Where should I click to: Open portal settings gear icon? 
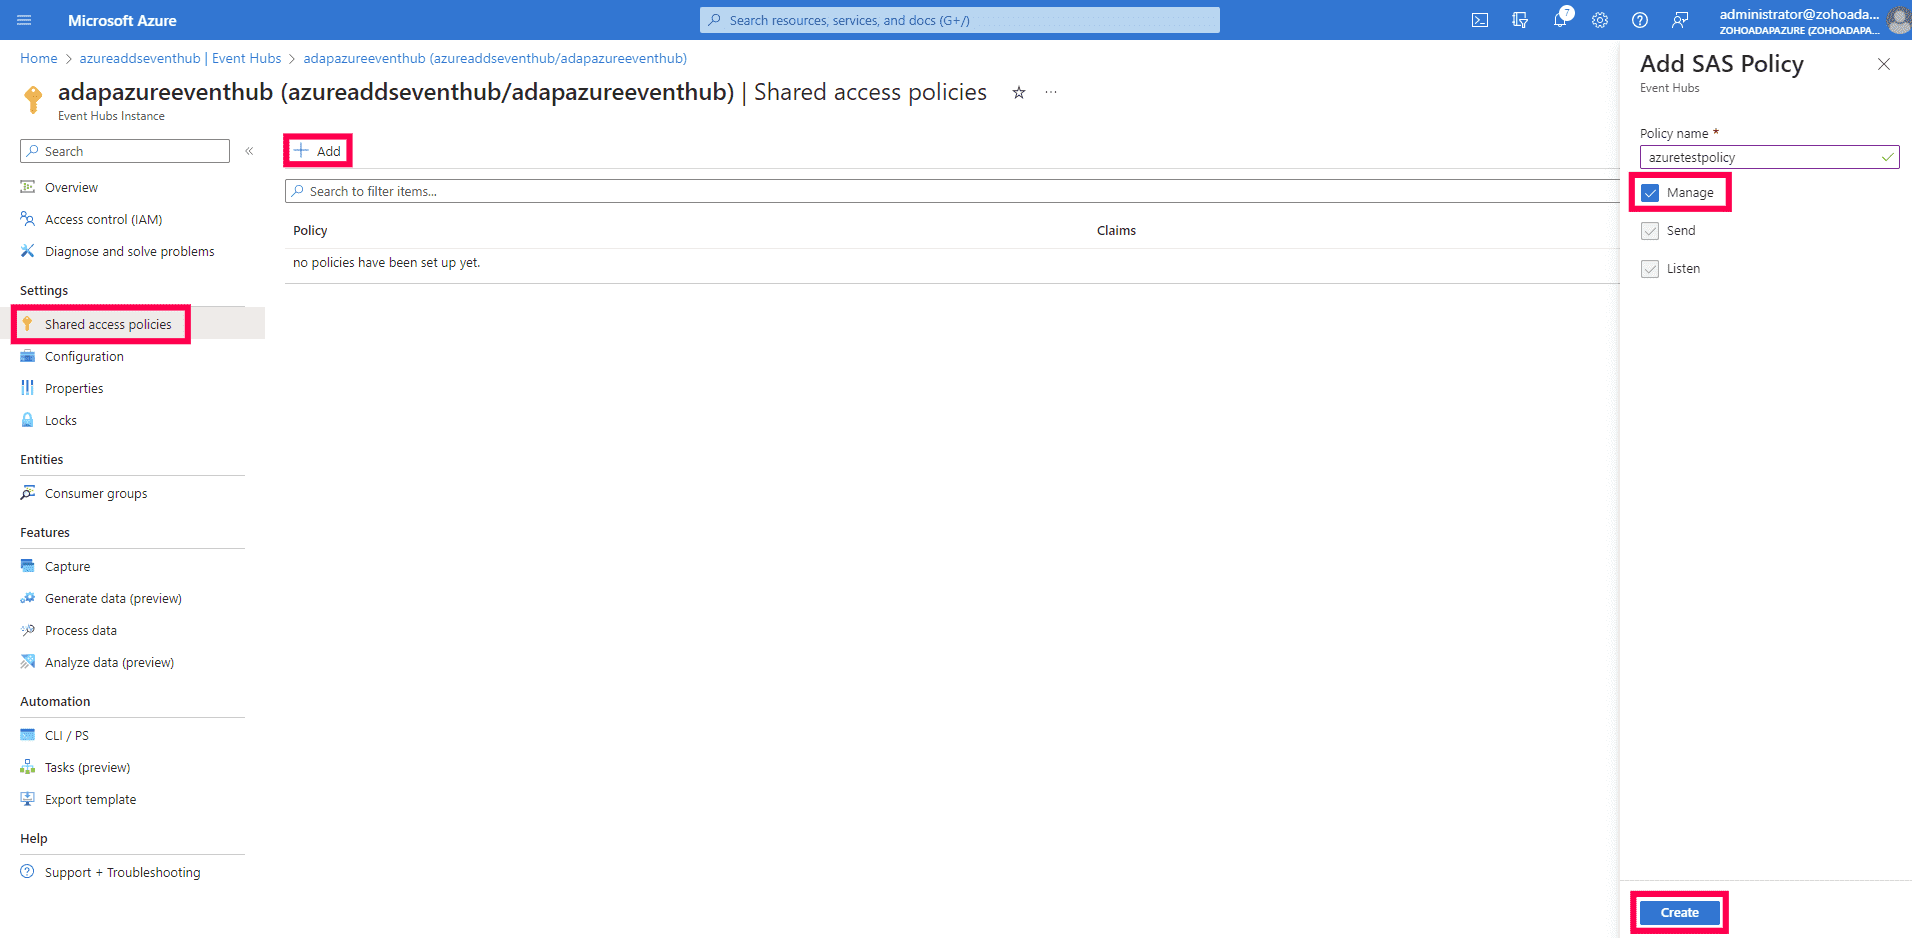[x=1600, y=20]
